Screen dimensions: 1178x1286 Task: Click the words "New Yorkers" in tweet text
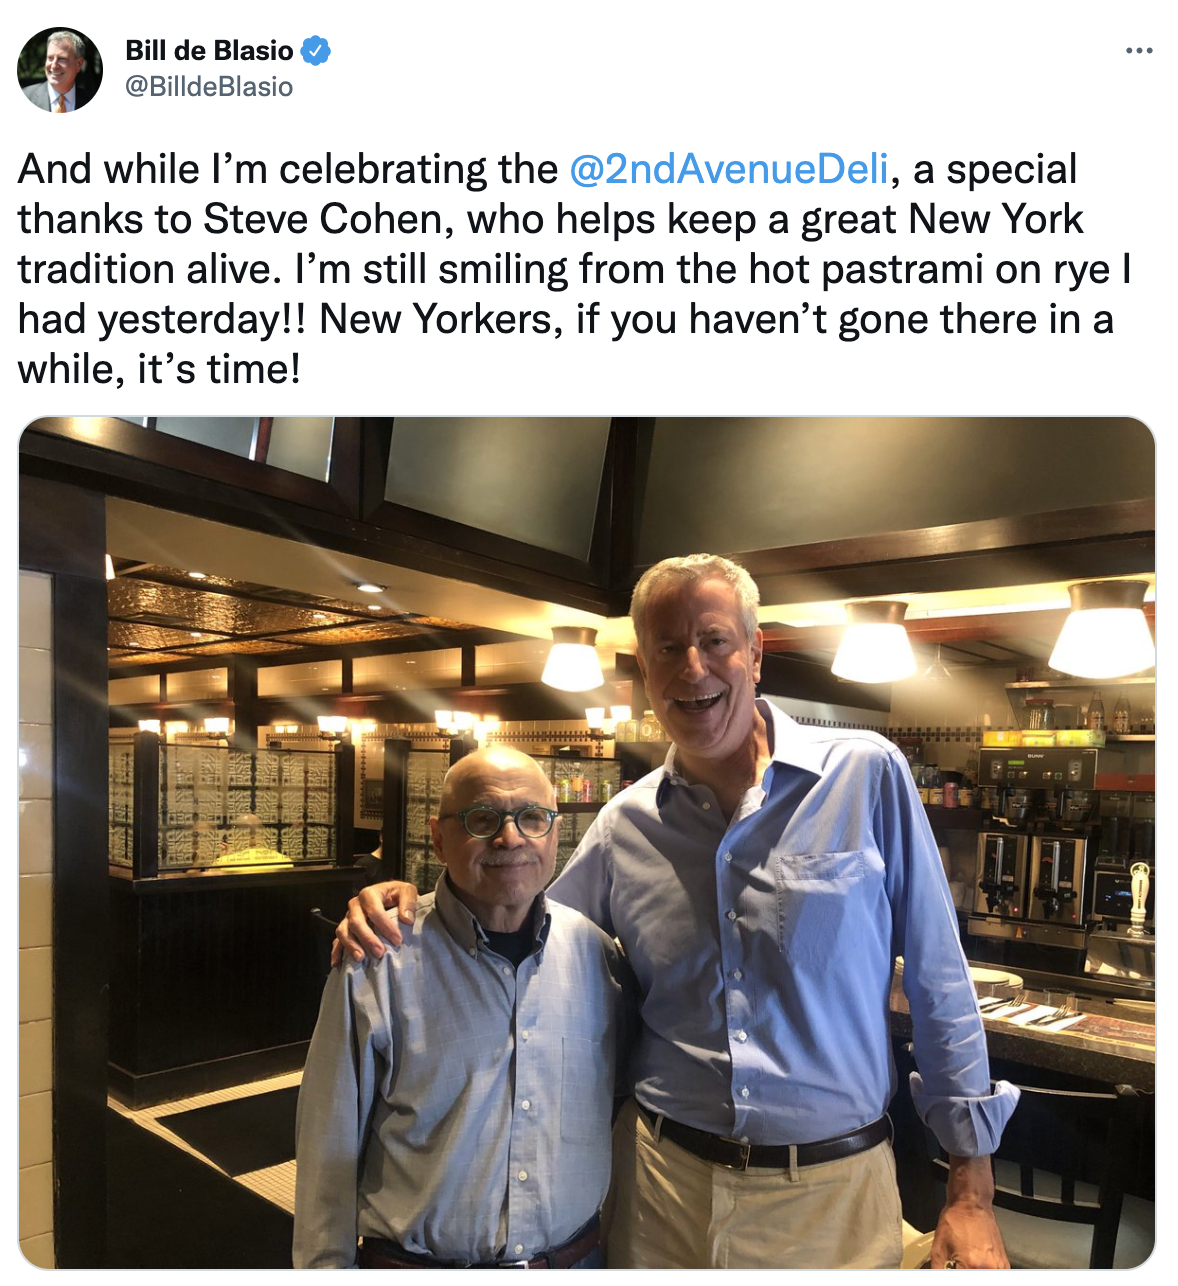(x=435, y=319)
